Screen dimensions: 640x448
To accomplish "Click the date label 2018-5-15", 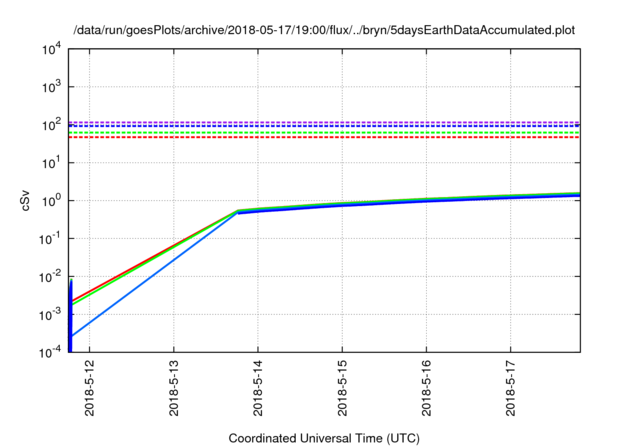I will click(x=342, y=388).
